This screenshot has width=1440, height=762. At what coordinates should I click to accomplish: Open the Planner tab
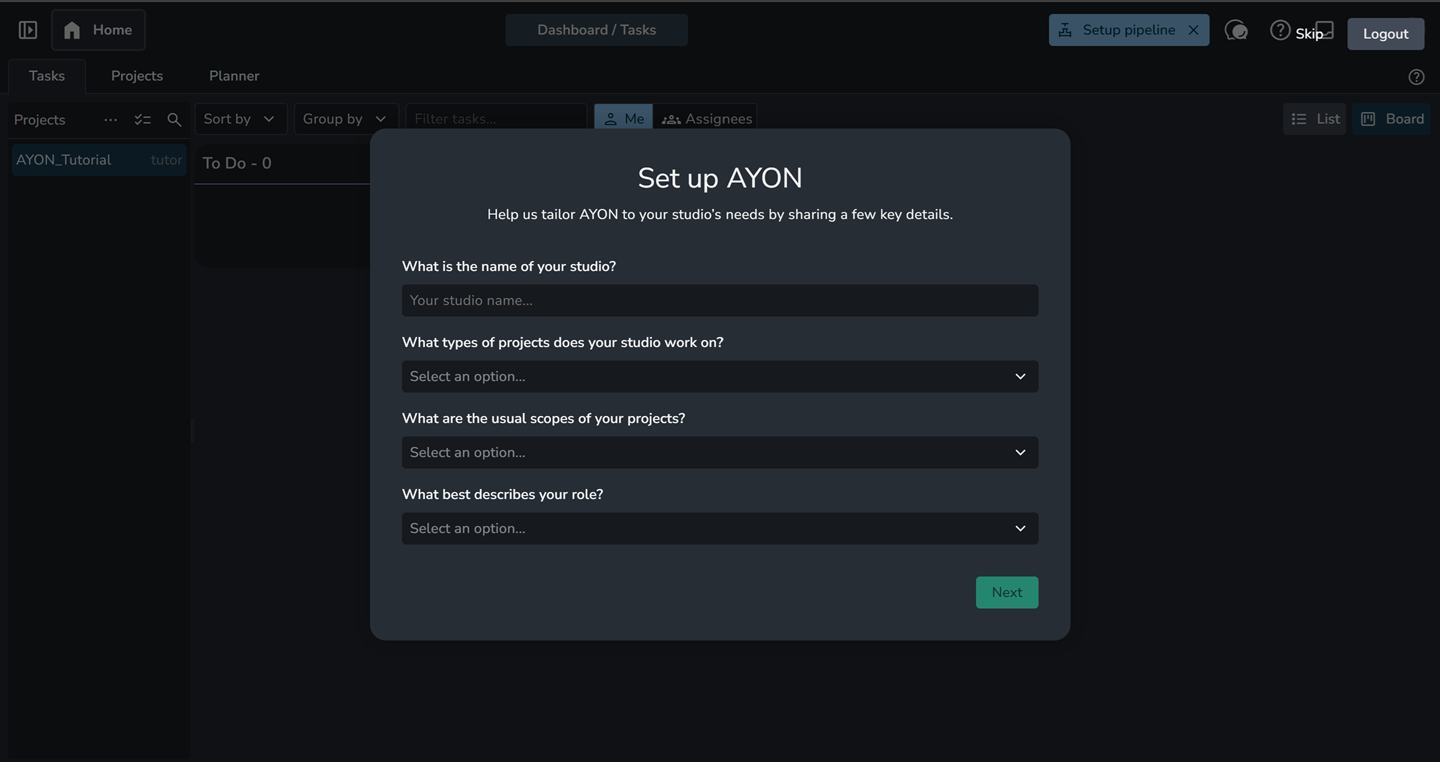click(x=234, y=76)
